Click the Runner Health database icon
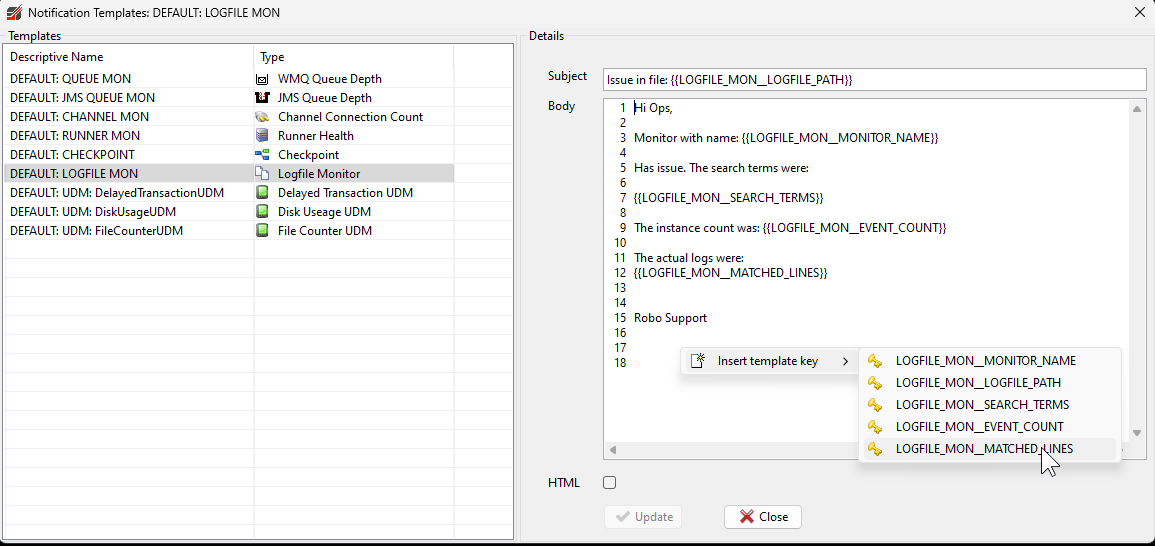Image resolution: width=1155 pixels, height=546 pixels. 262,136
